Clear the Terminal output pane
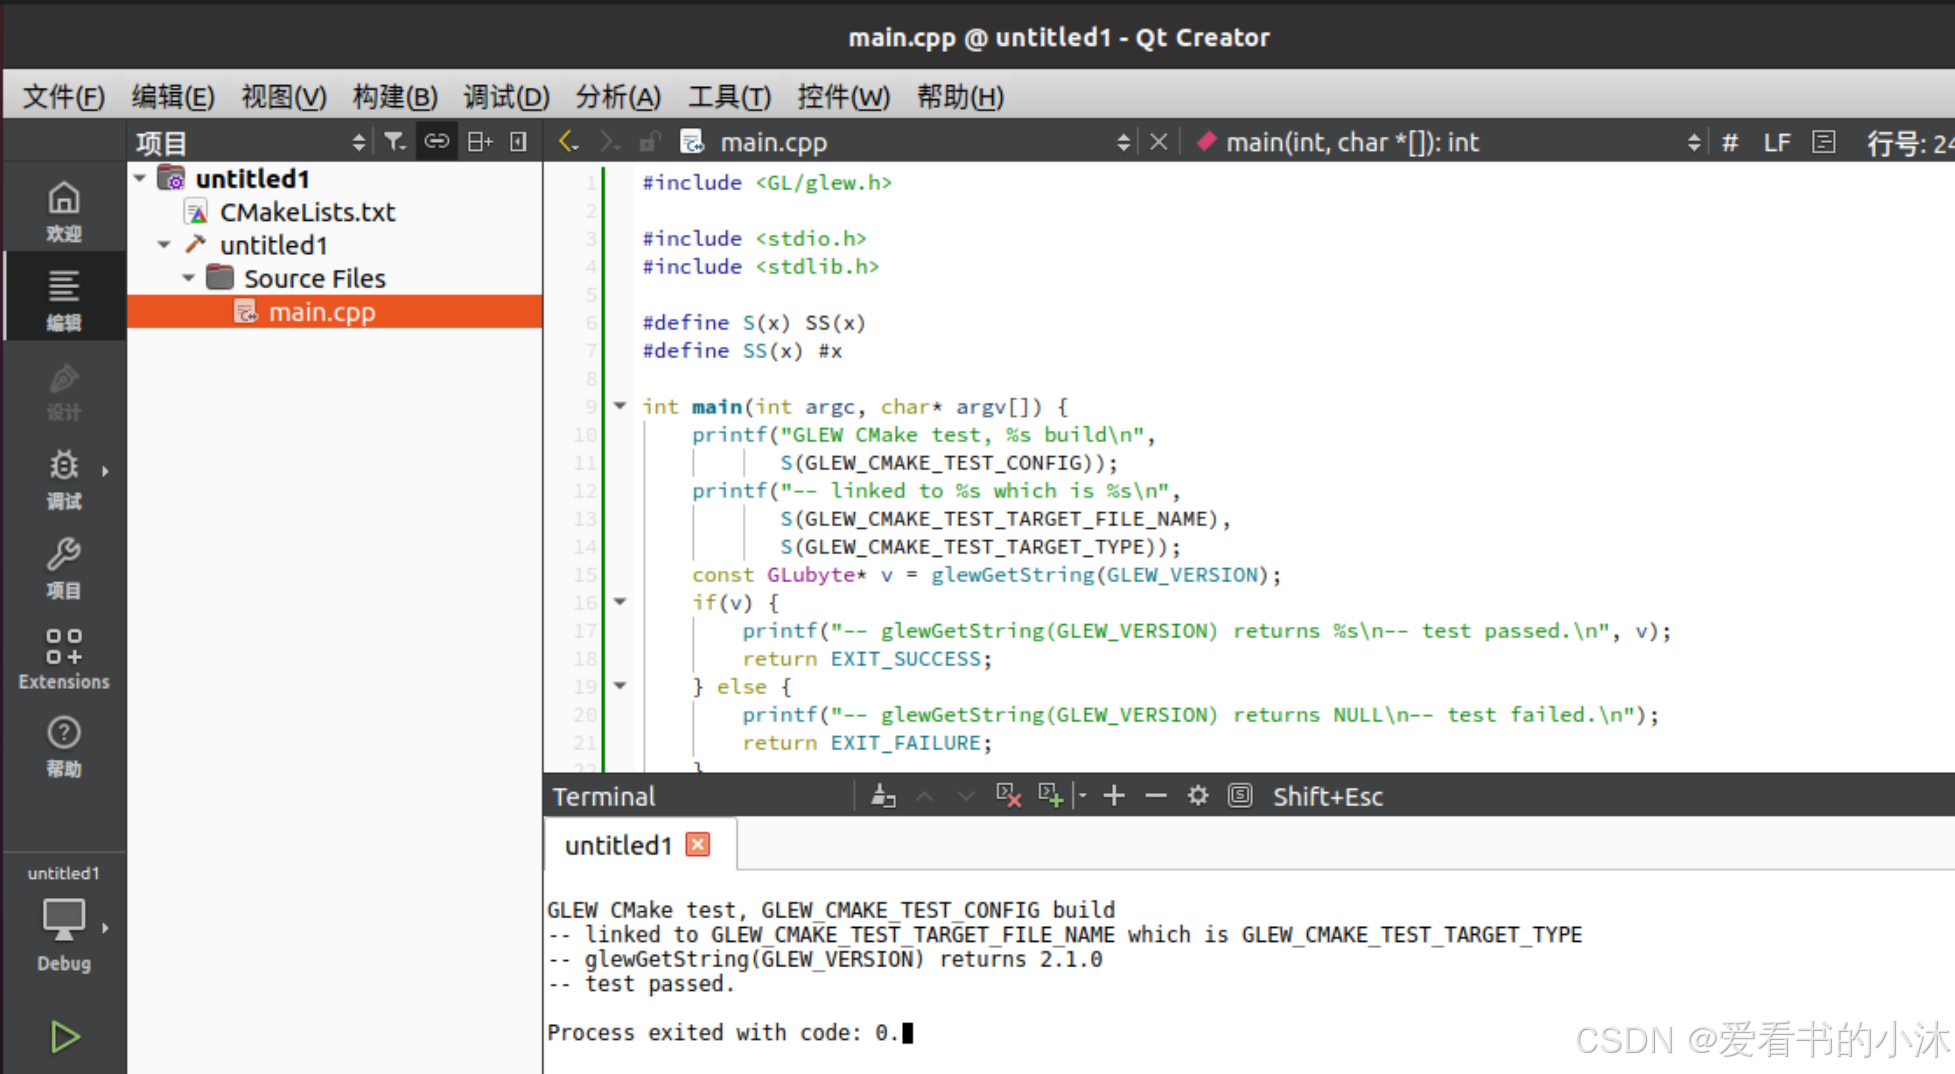This screenshot has width=1955, height=1074. pos(883,796)
